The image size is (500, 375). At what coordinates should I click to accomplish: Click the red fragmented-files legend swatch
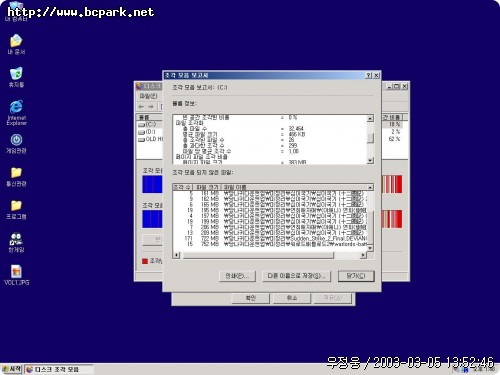tap(145, 261)
